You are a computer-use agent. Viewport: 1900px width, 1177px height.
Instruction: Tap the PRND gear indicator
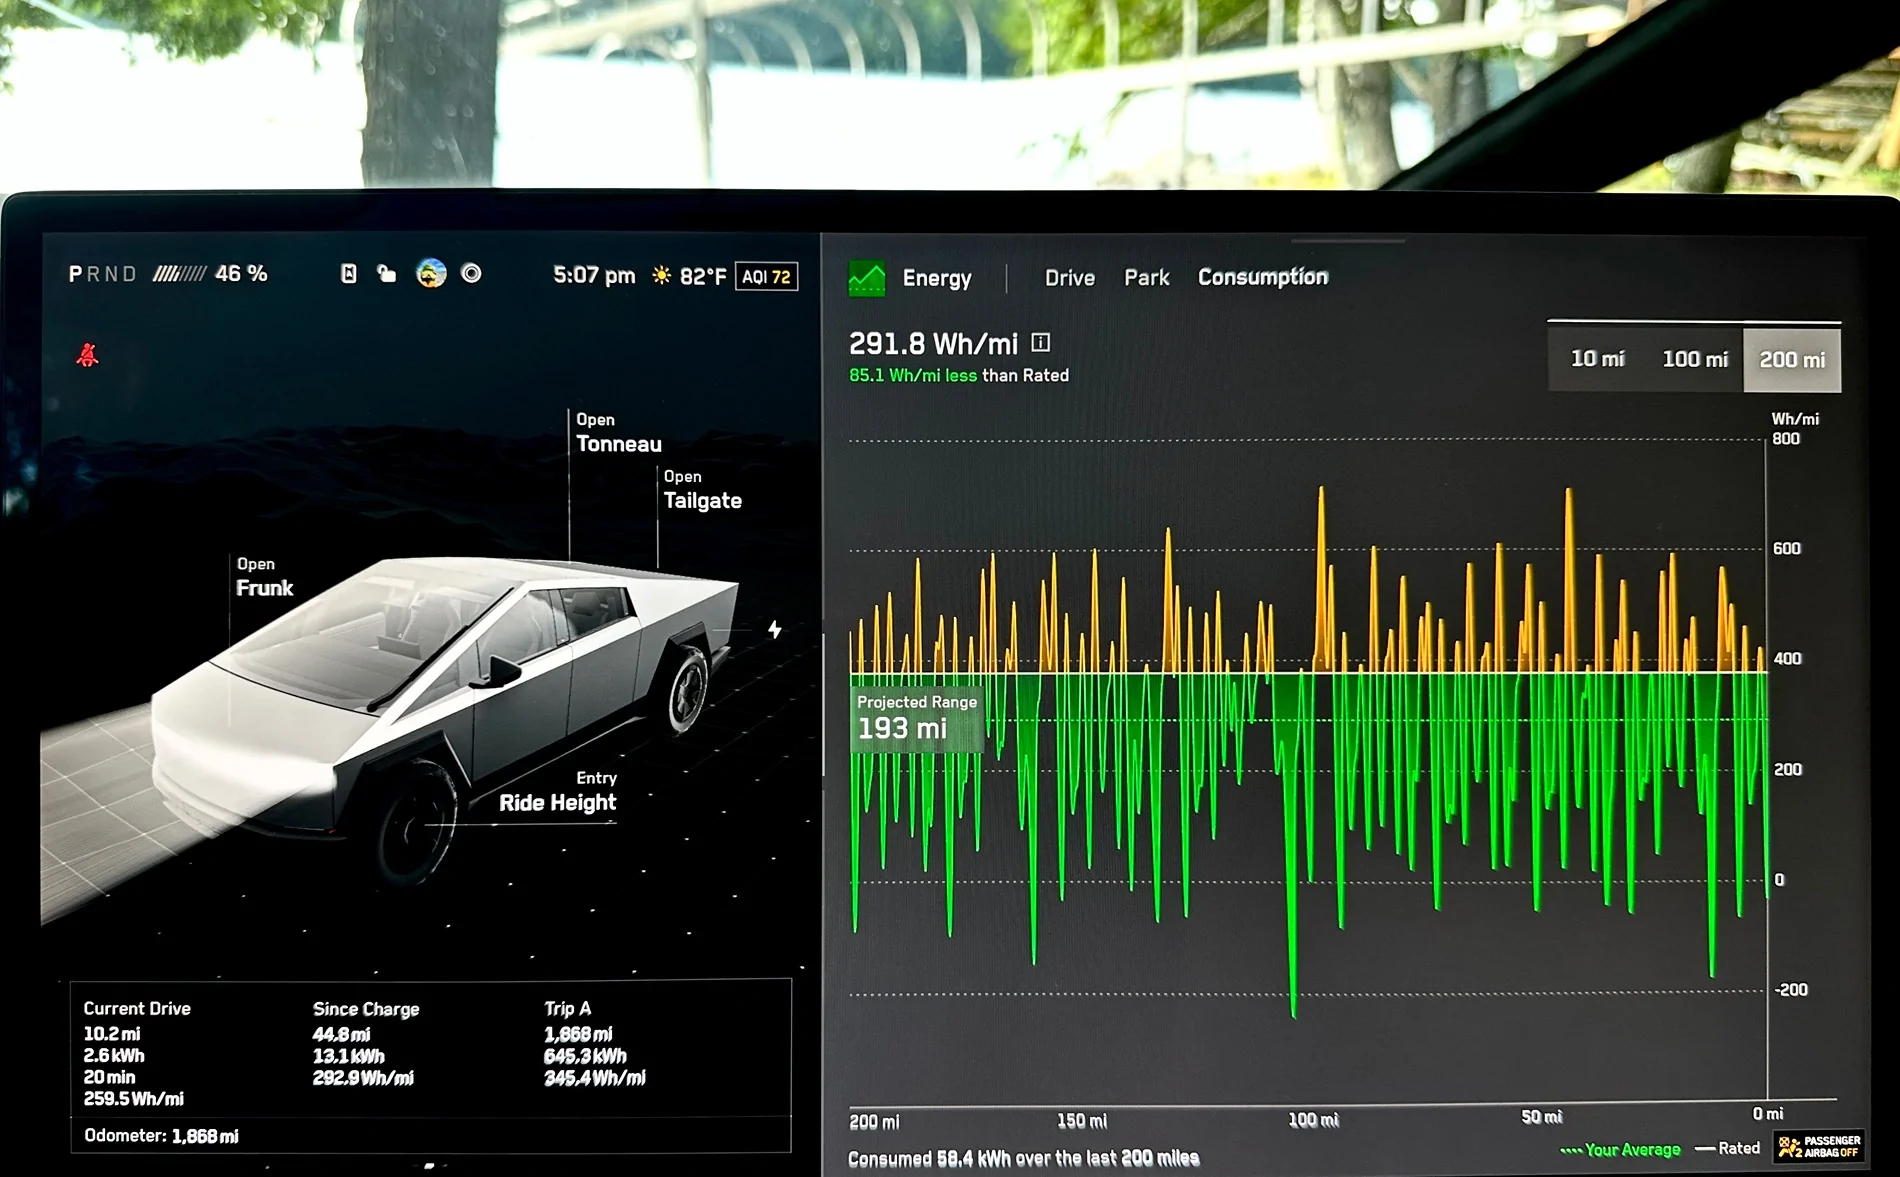tap(101, 274)
